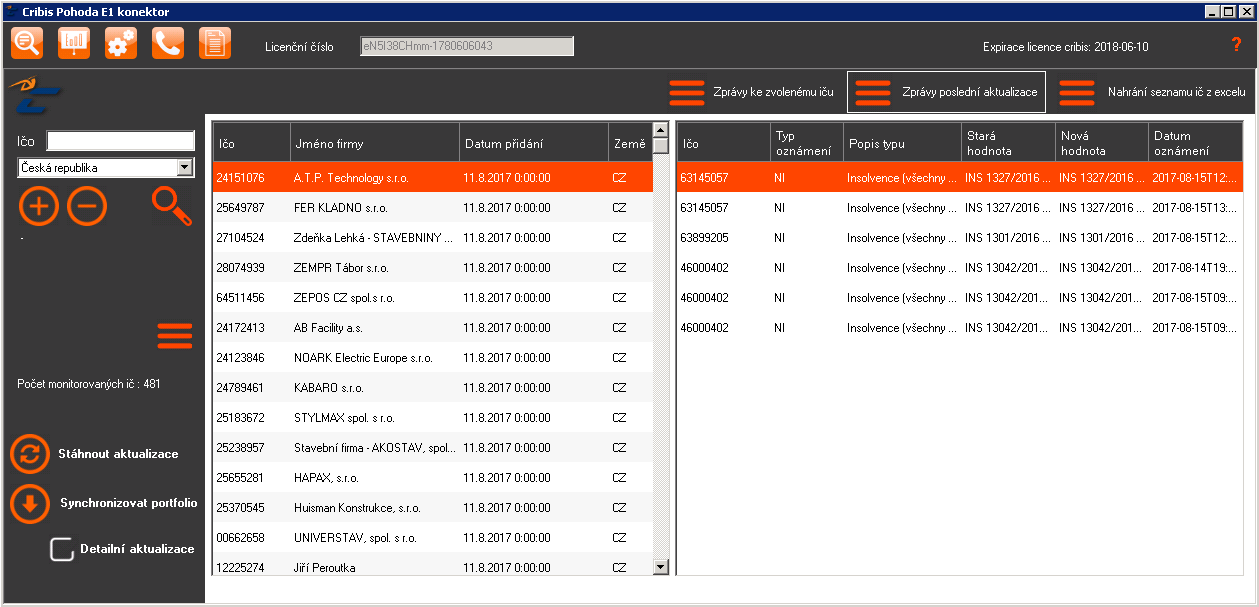Image resolution: width=1259 pixels, height=607 pixels.
Task: Open the settings gears toolbar icon
Action: tap(121, 43)
